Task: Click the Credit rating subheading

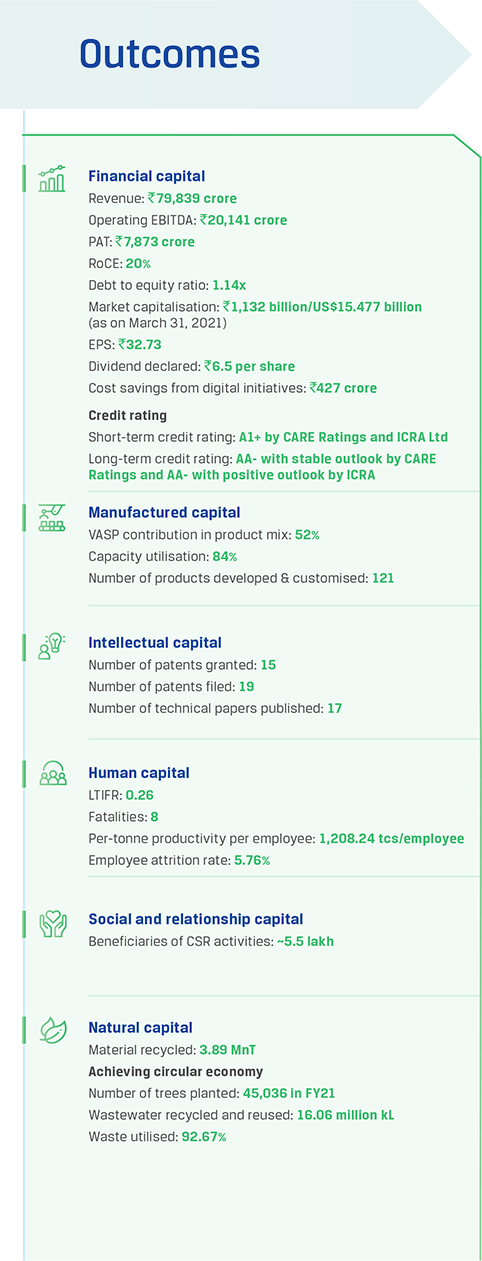Action: pyautogui.click(x=127, y=415)
